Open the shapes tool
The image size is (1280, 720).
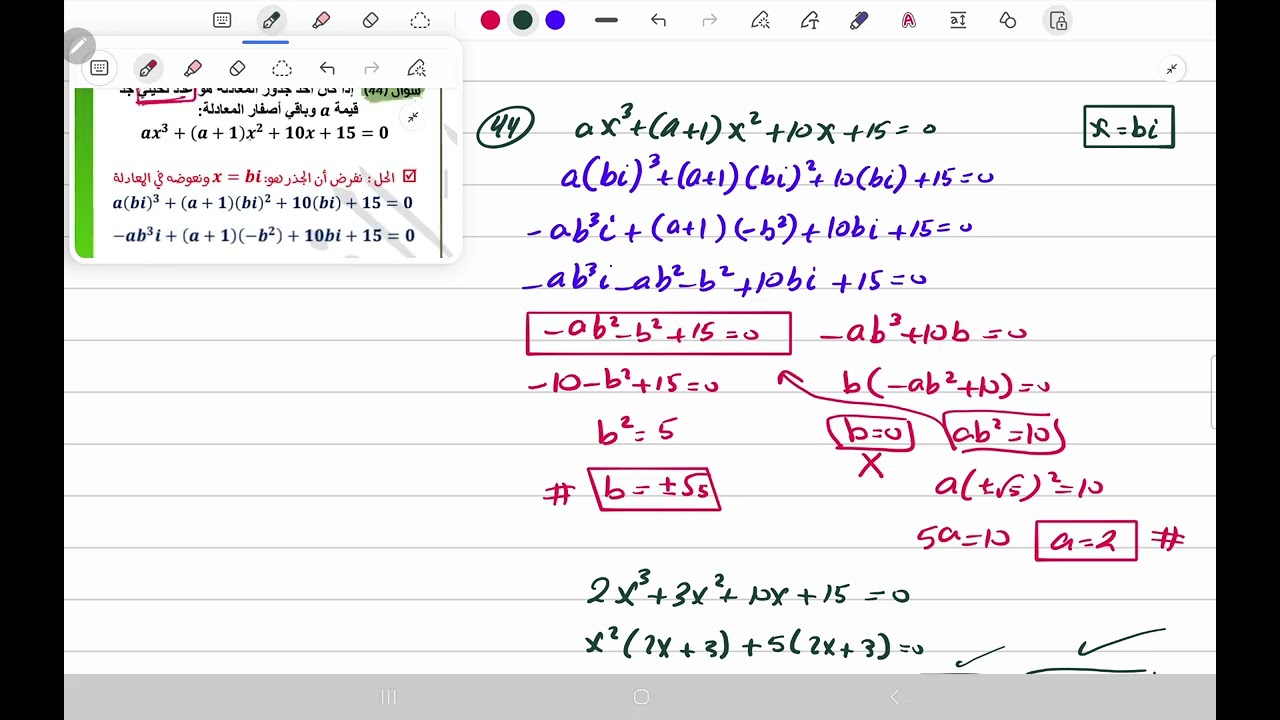coord(1008,20)
